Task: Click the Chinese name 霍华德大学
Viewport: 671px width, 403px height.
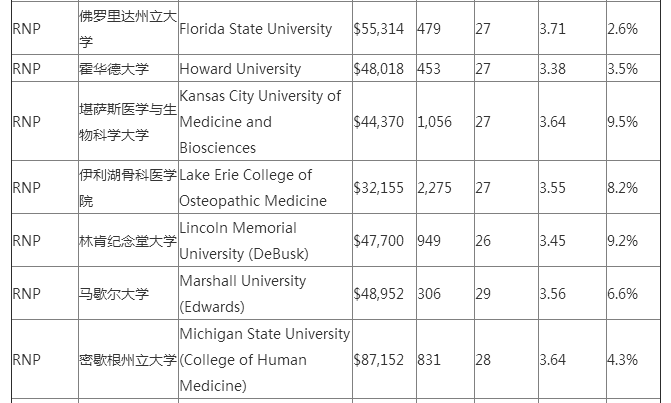Action: (113, 69)
